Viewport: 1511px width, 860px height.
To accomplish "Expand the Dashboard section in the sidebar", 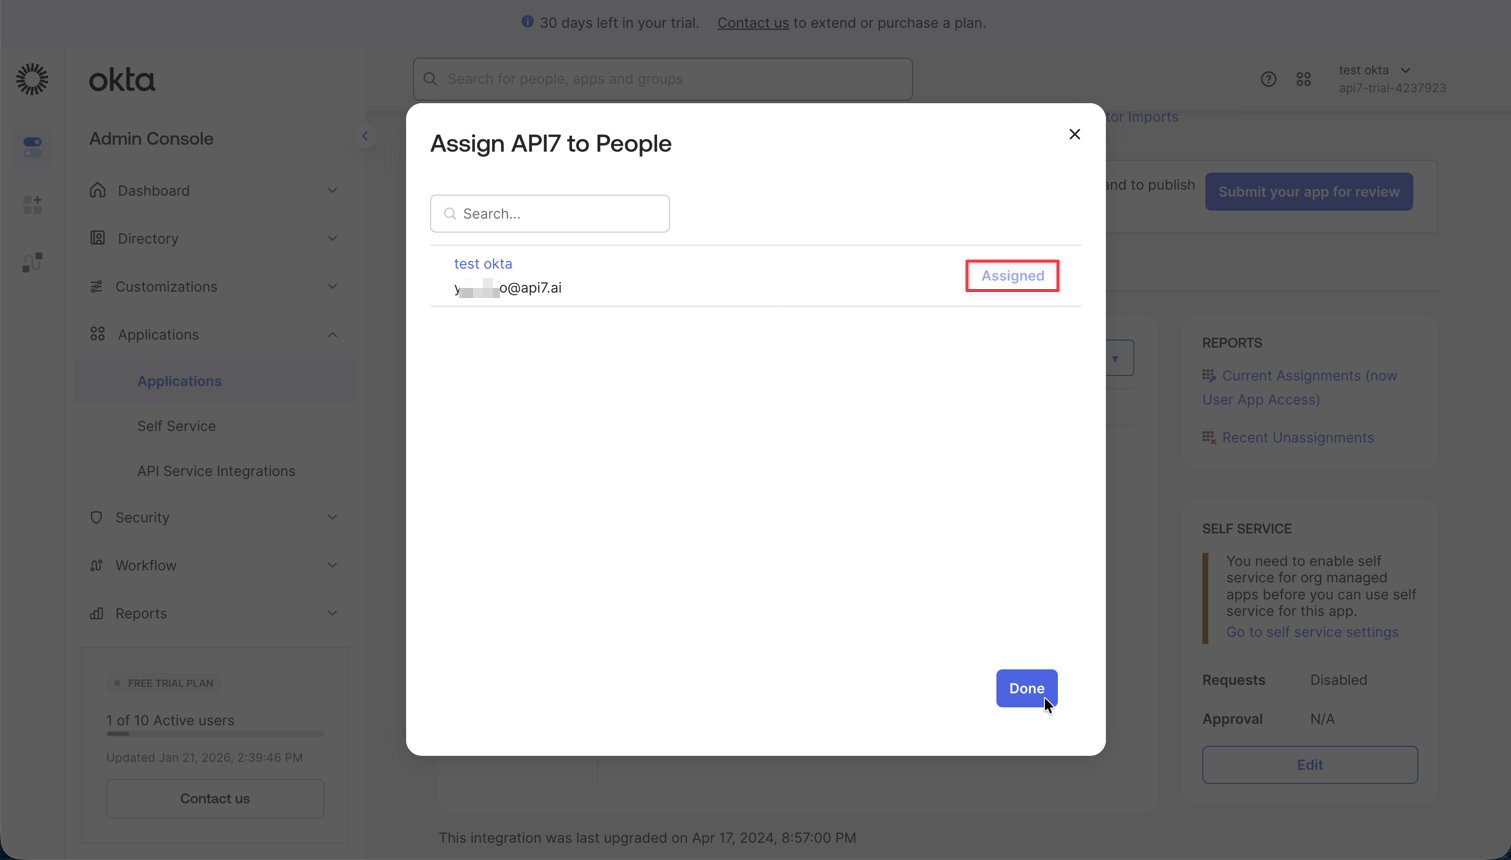I will pyautogui.click(x=154, y=190).
